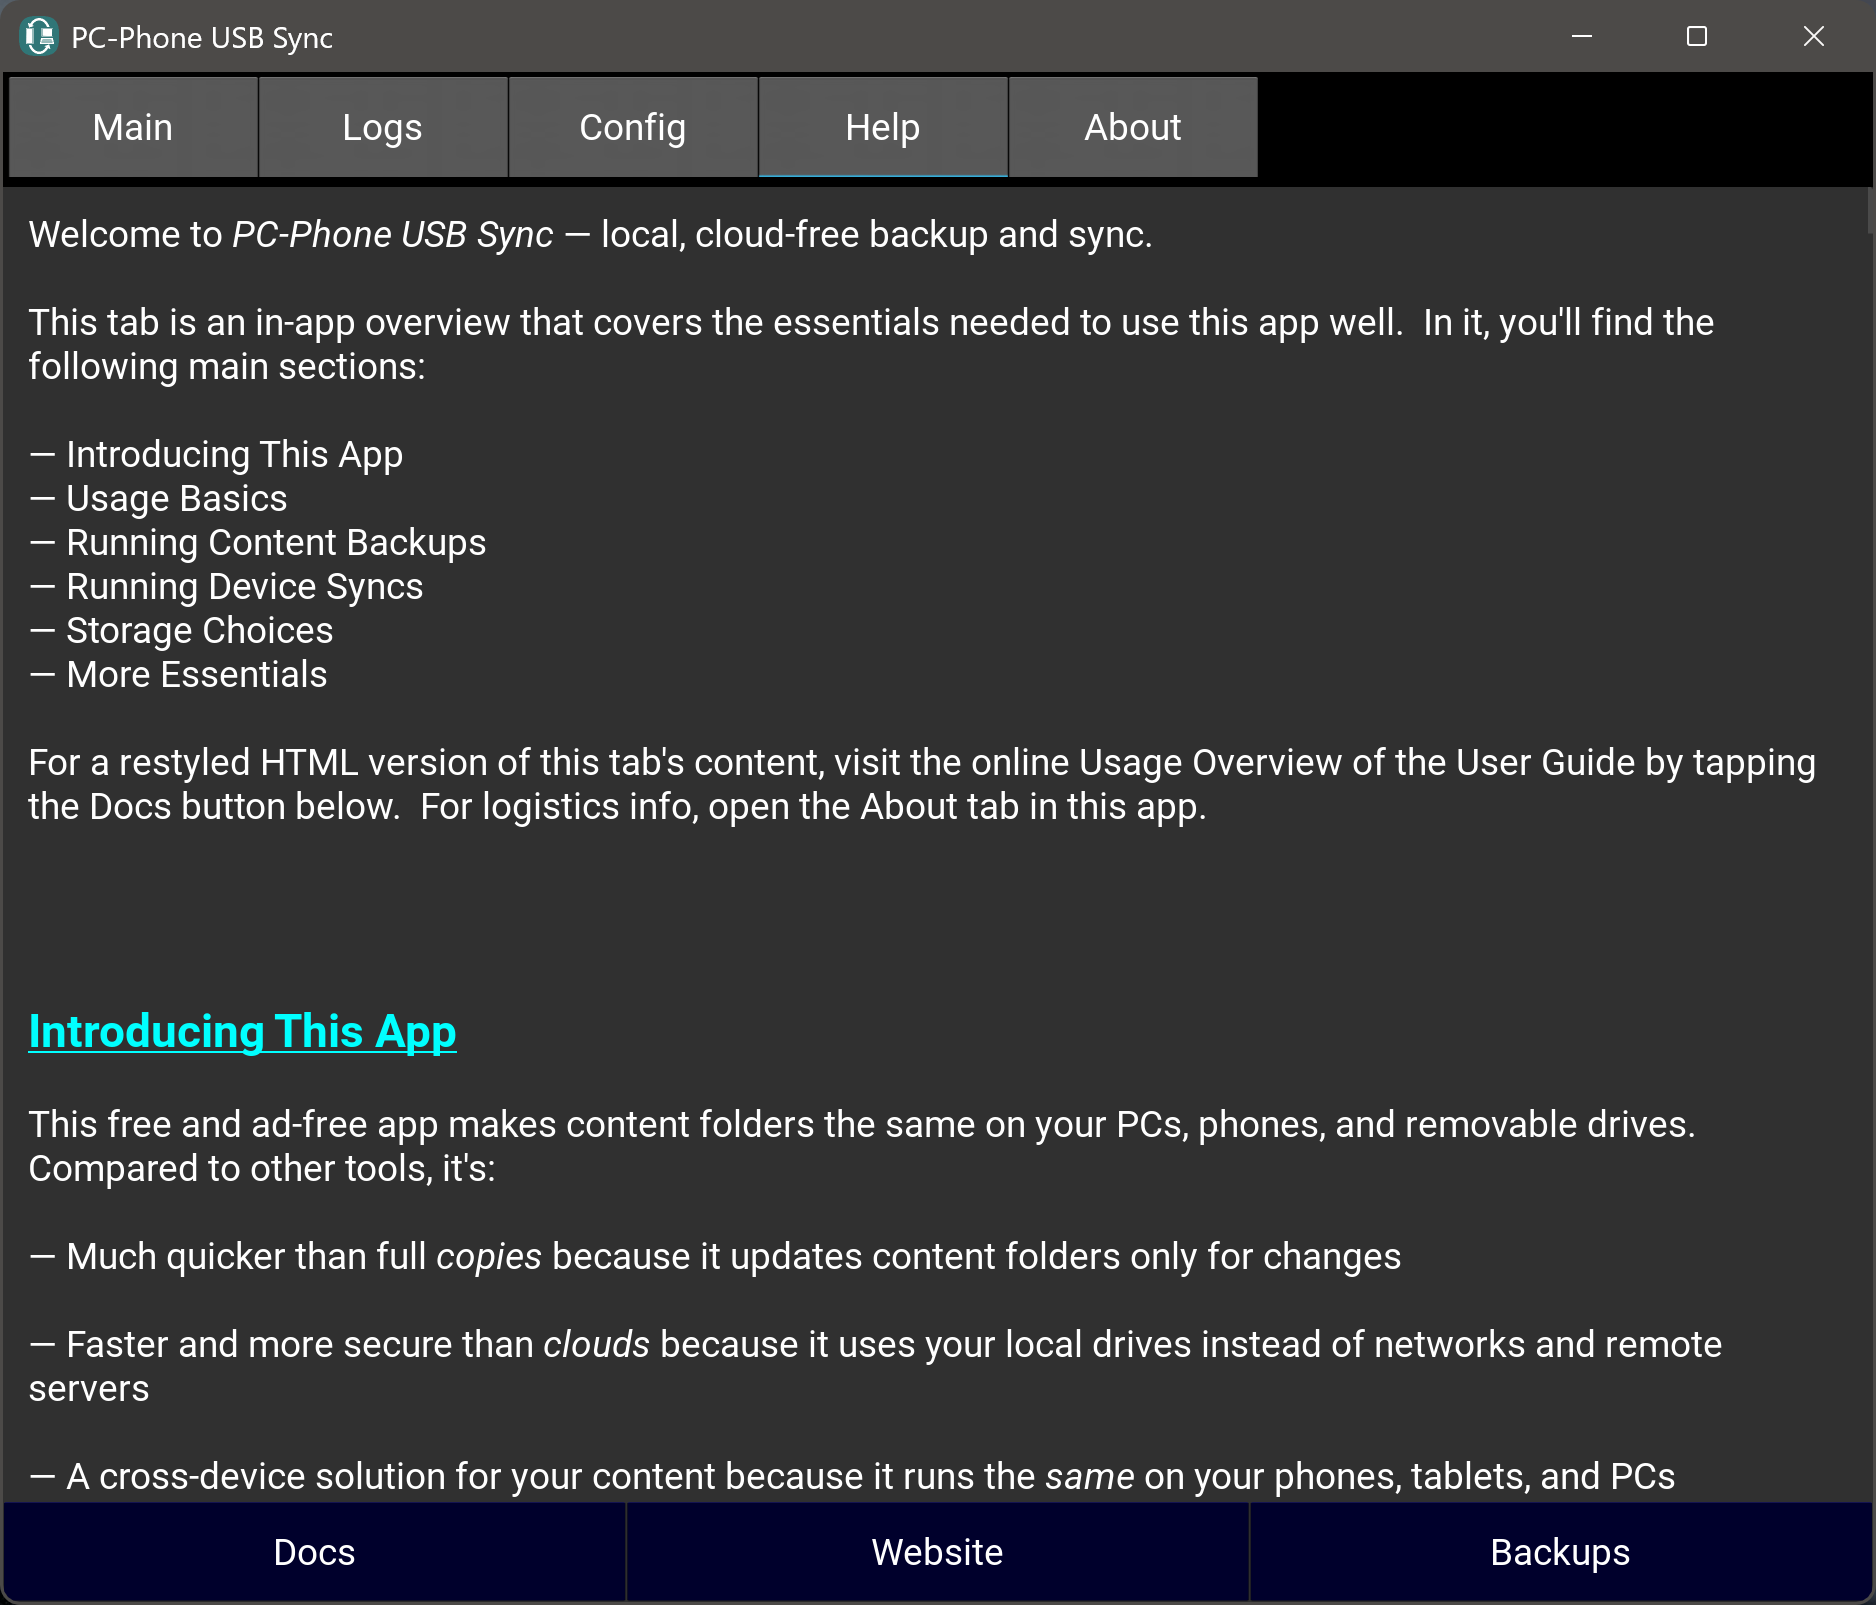The width and height of the screenshot is (1876, 1605).
Task: Click the vertical scrollbar thumb
Action: click(x=1868, y=212)
